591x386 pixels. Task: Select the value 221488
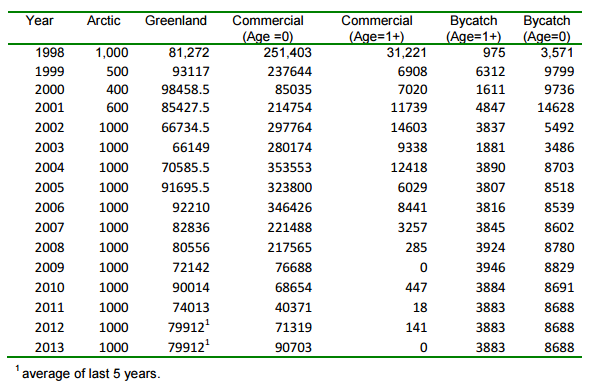coord(290,228)
